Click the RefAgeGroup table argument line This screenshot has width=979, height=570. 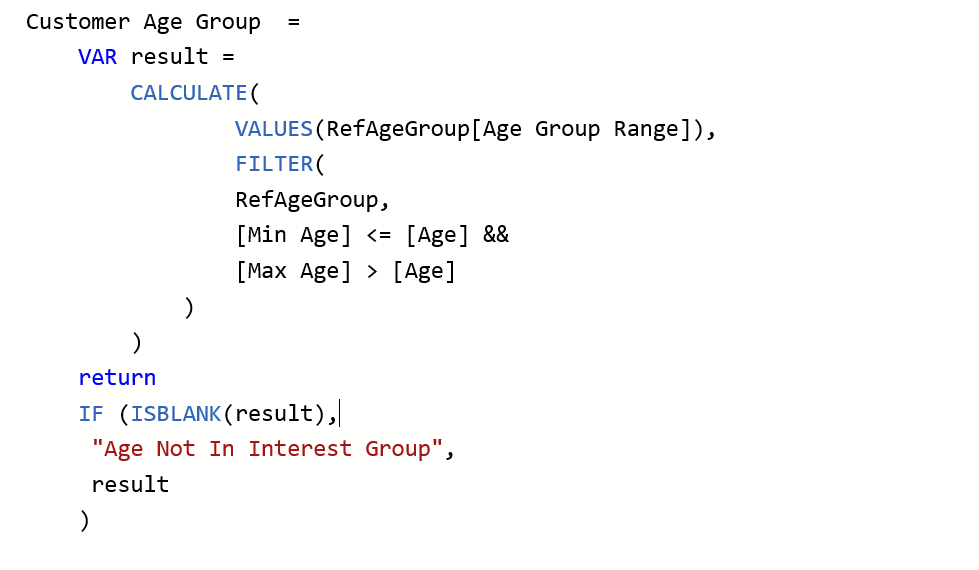coord(312,200)
